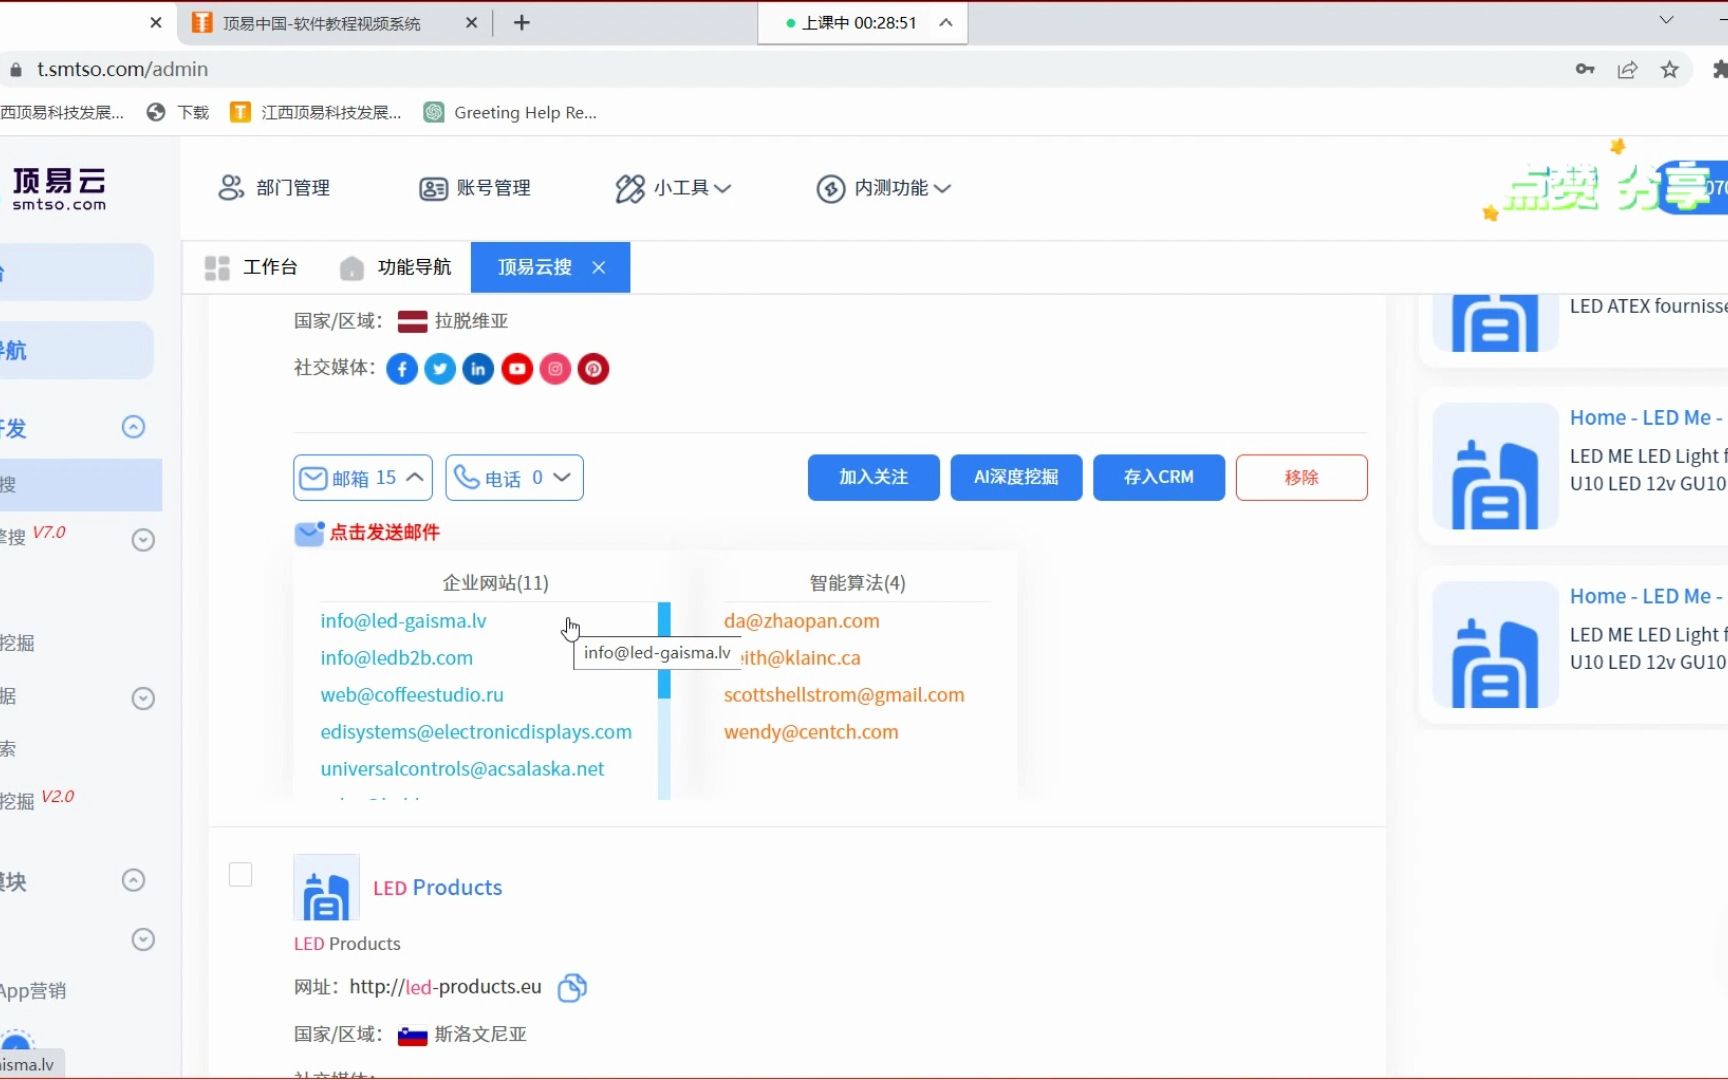Open the http://led-products.eu website link
Screen dimensions: 1728x1080
(x=445, y=987)
